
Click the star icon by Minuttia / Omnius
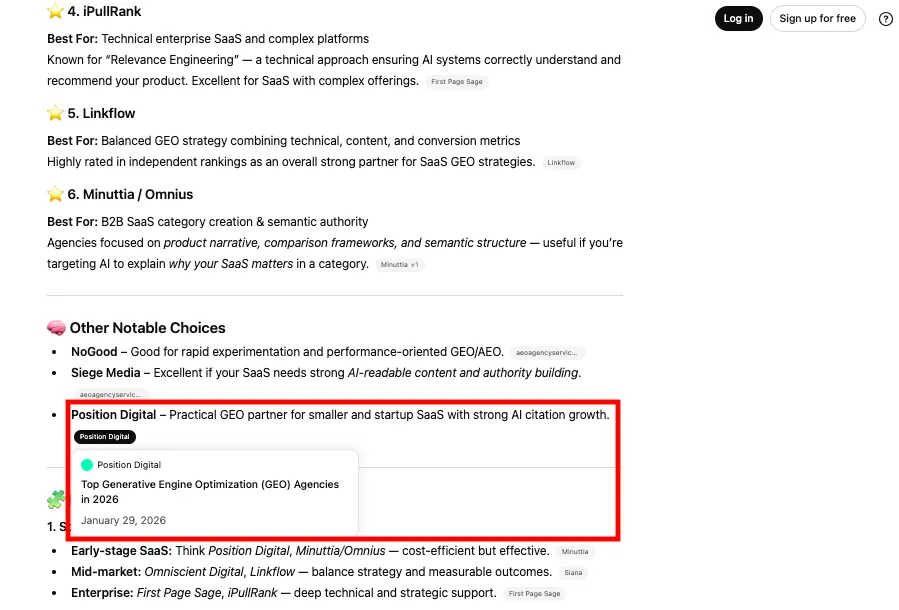coord(56,194)
